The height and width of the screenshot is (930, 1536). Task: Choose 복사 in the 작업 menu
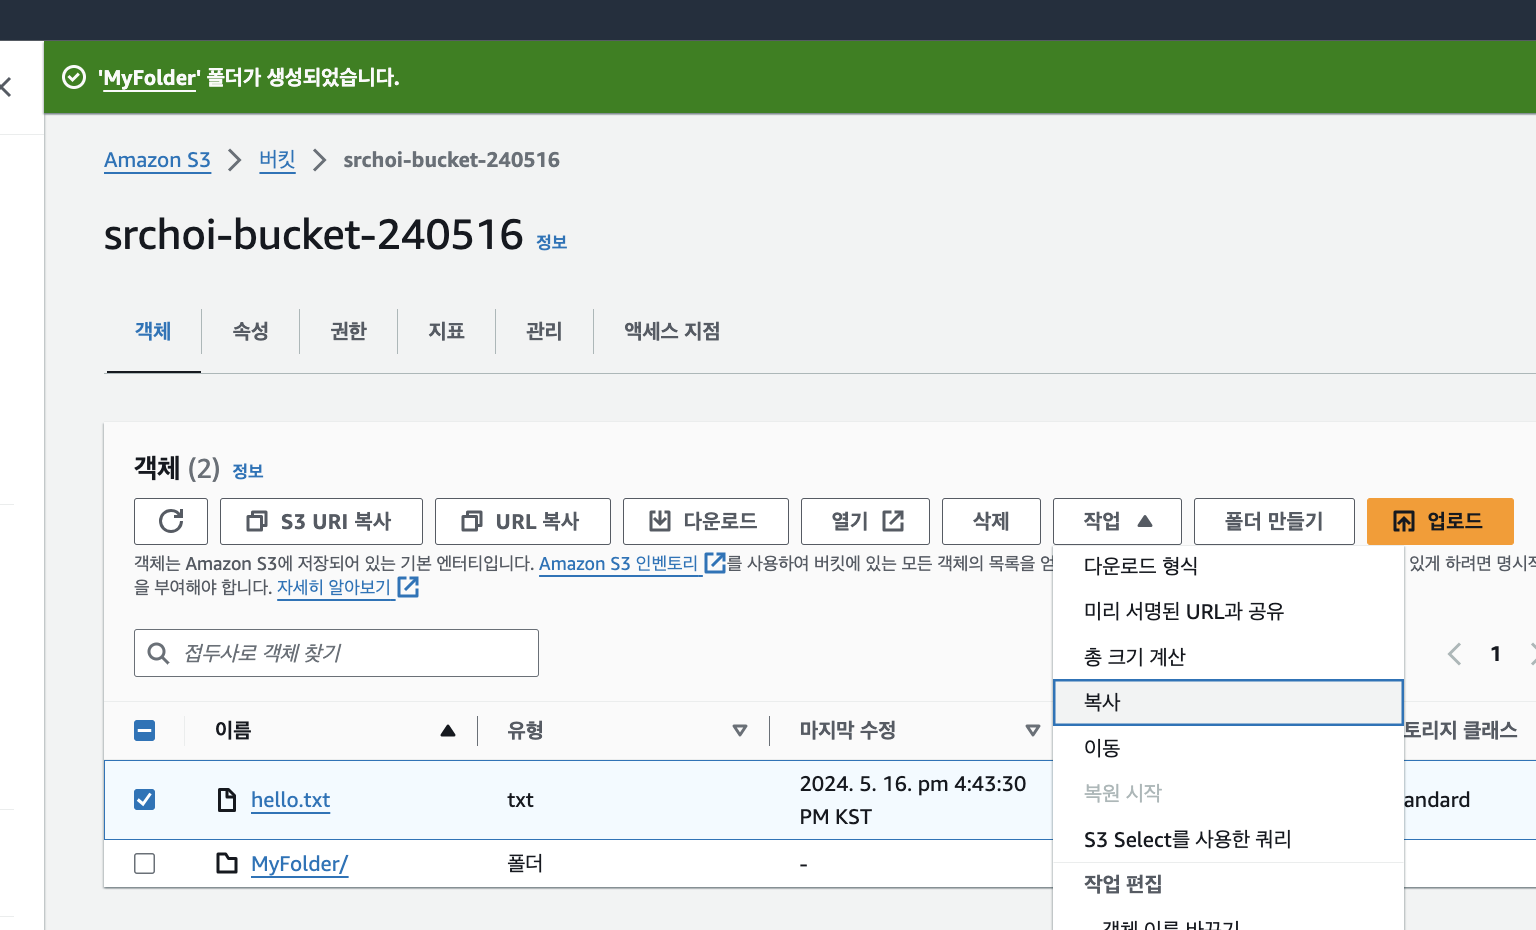click(x=1228, y=702)
